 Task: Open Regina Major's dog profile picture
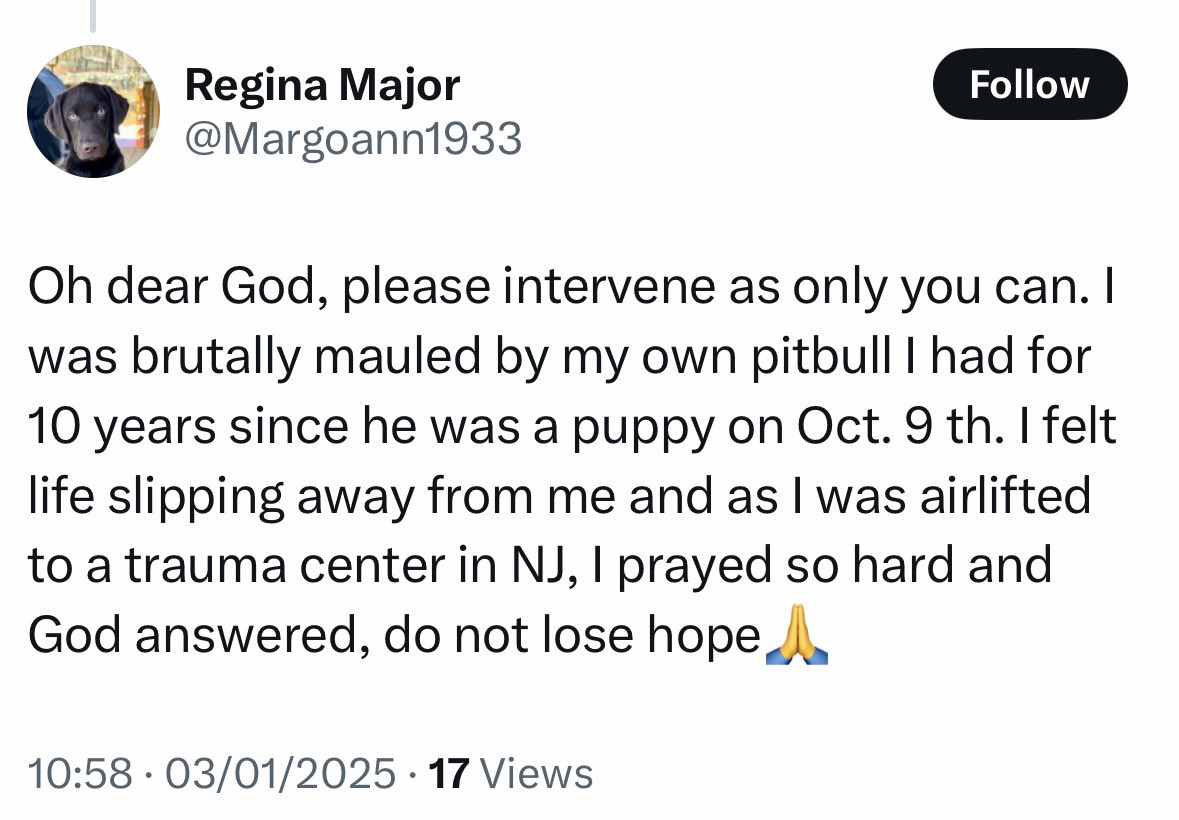tap(93, 111)
